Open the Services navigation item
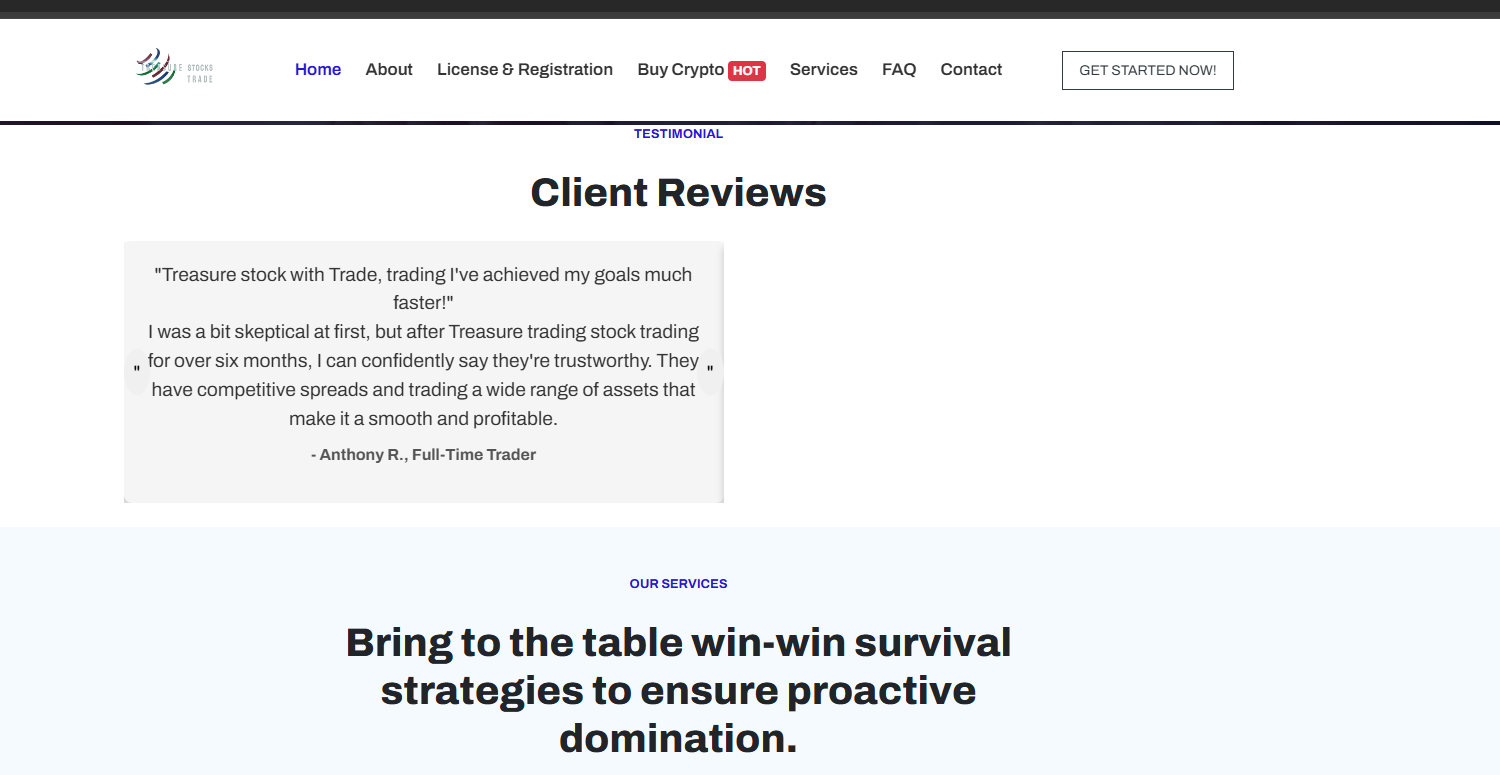 (x=824, y=70)
